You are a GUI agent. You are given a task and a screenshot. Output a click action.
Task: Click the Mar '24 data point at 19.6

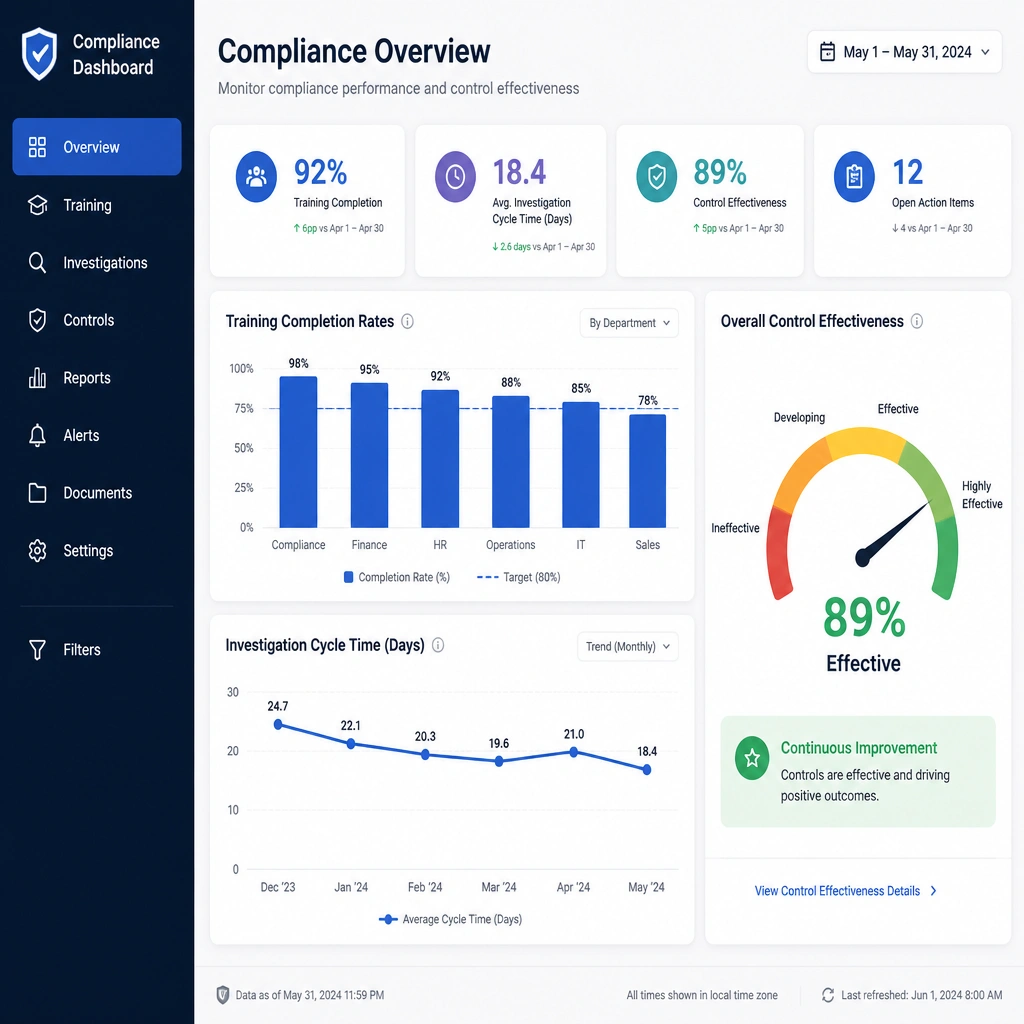click(x=499, y=761)
